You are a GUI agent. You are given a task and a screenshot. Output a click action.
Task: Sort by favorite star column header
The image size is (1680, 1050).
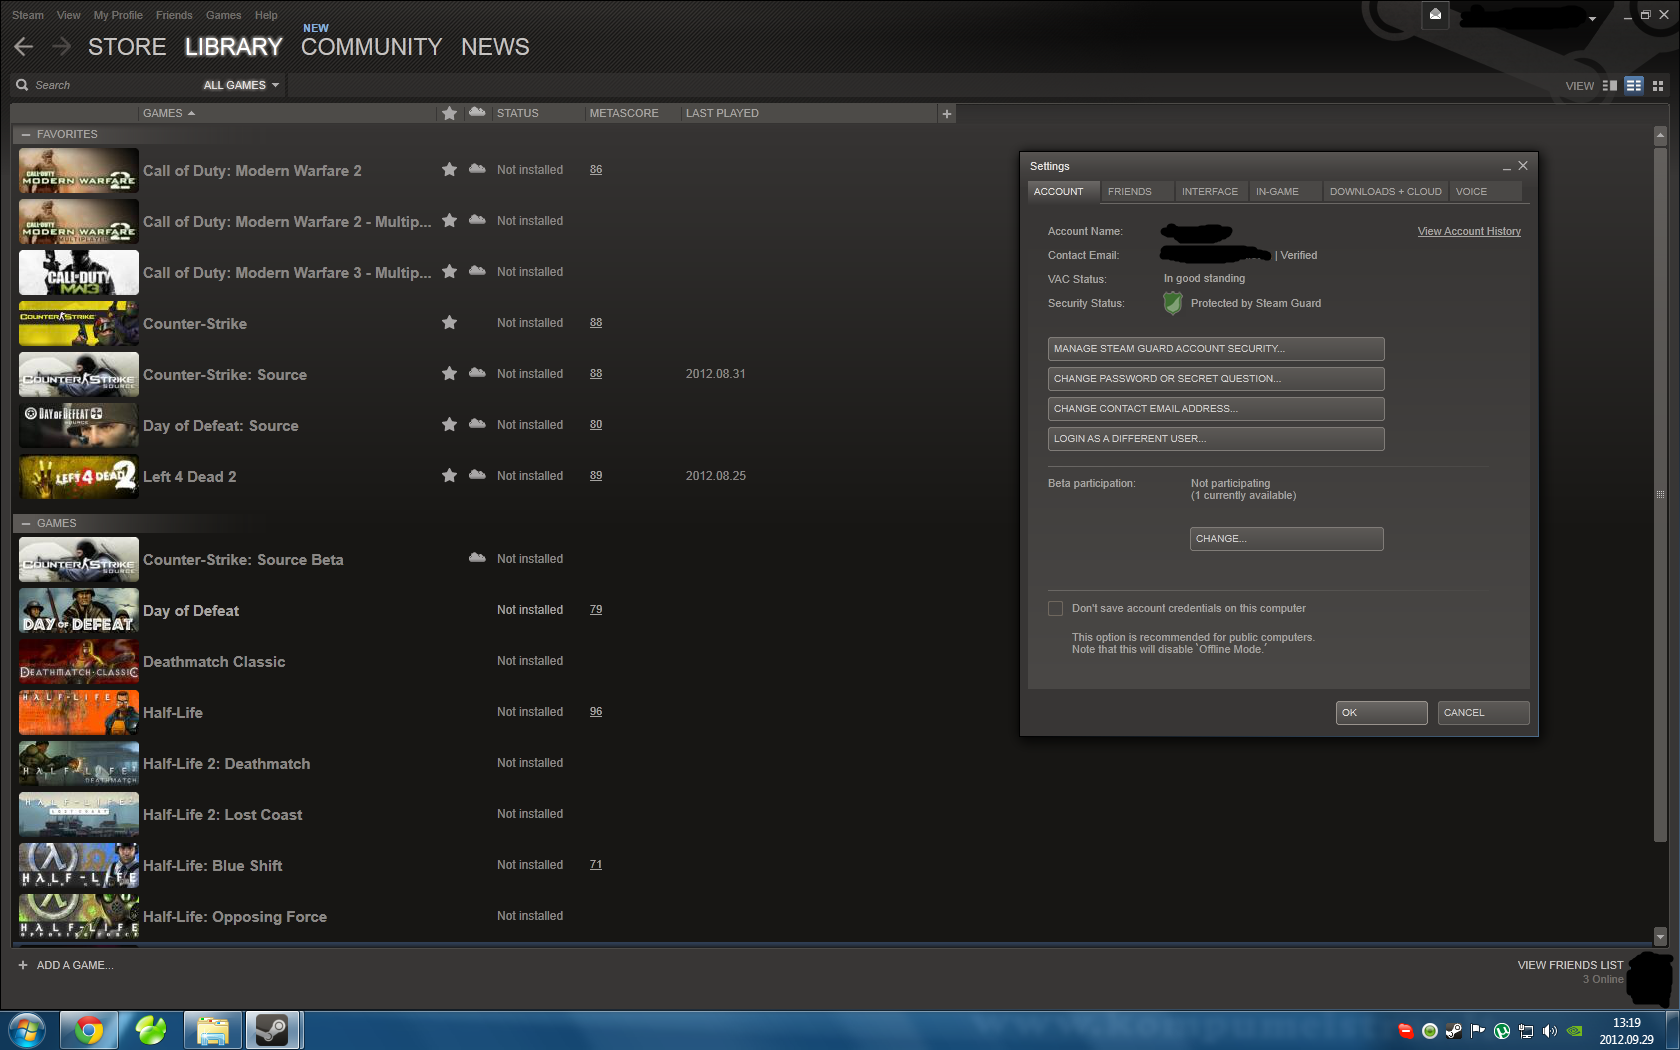click(x=450, y=113)
